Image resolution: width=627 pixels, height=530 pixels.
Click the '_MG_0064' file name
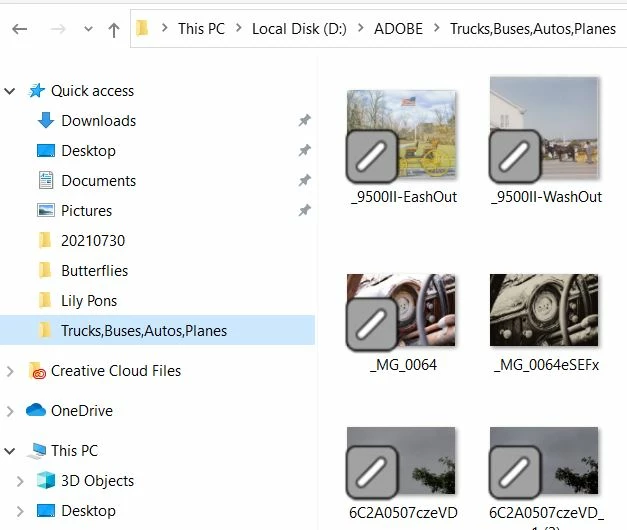403,365
